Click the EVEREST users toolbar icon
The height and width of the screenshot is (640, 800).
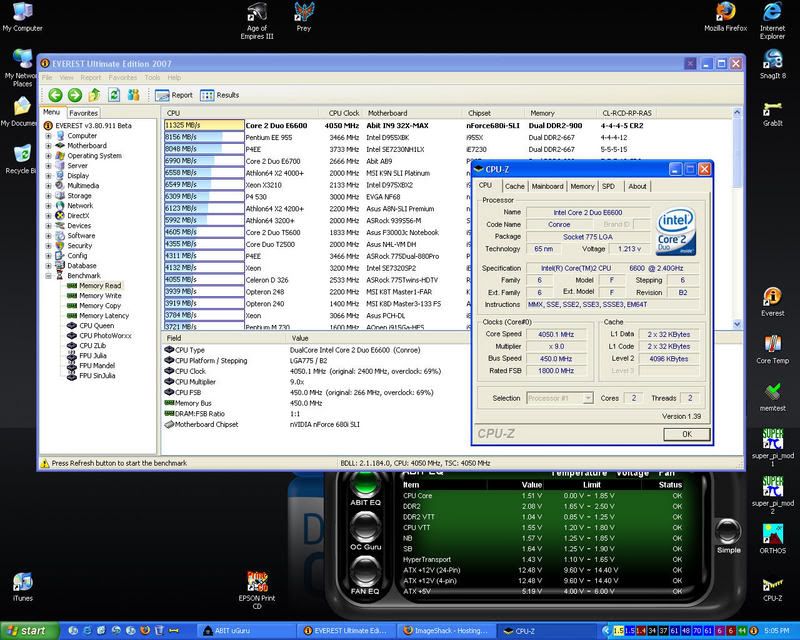click(x=134, y=95)
